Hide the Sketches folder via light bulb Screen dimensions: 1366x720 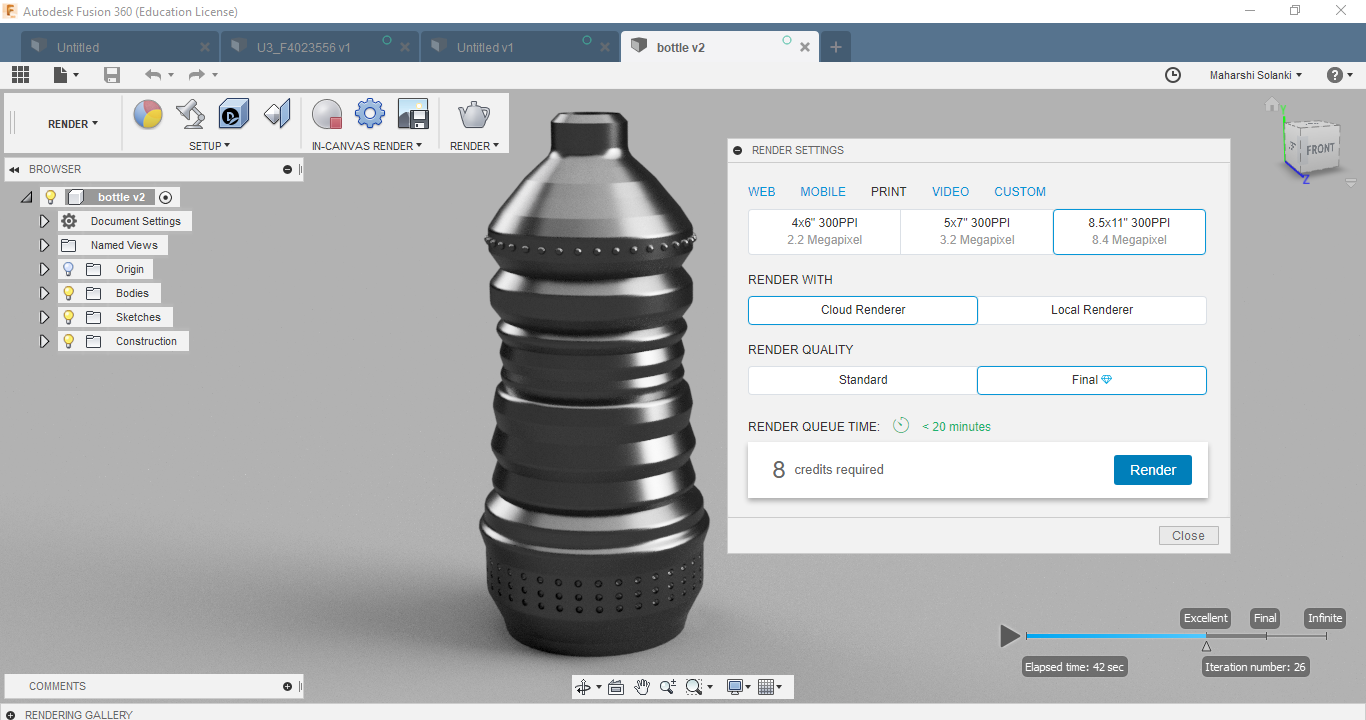[69, 317]
